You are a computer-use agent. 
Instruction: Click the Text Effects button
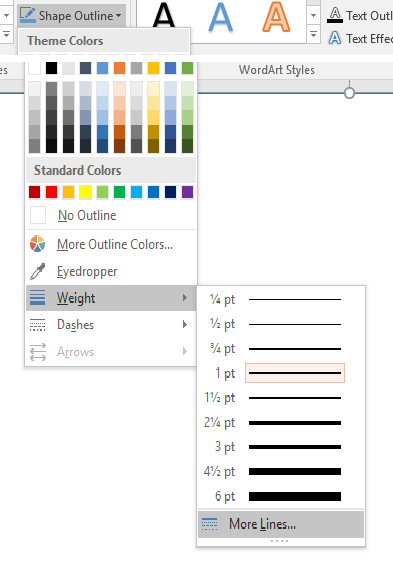tap(360, 38)
